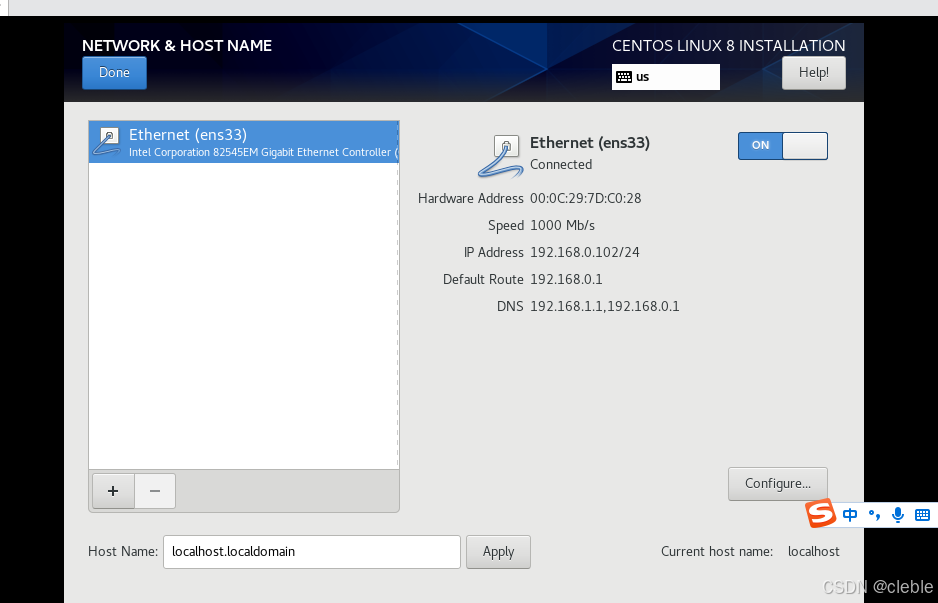Remove the device with the minus button

155,491
